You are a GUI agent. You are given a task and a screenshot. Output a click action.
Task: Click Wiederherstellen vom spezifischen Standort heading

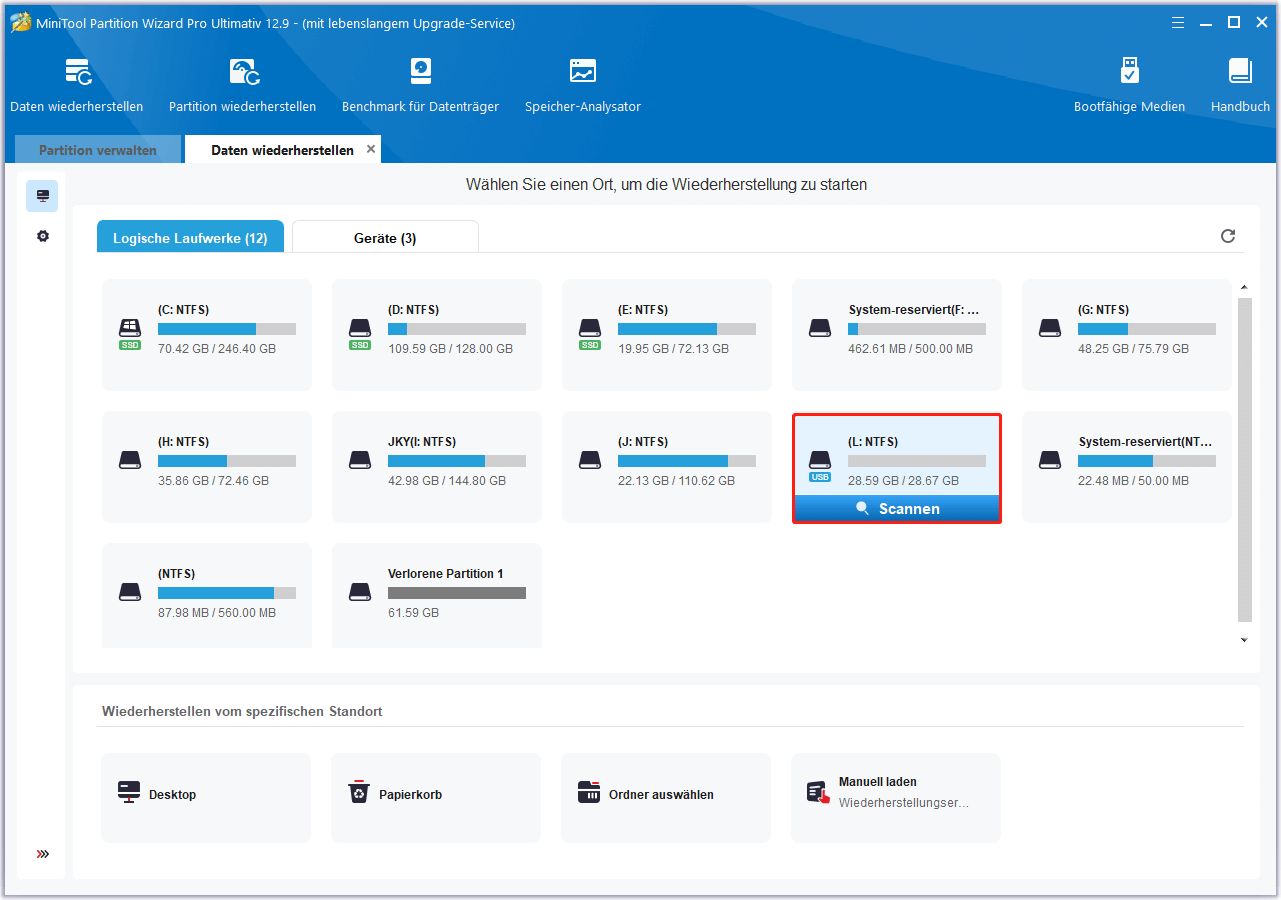242,712
